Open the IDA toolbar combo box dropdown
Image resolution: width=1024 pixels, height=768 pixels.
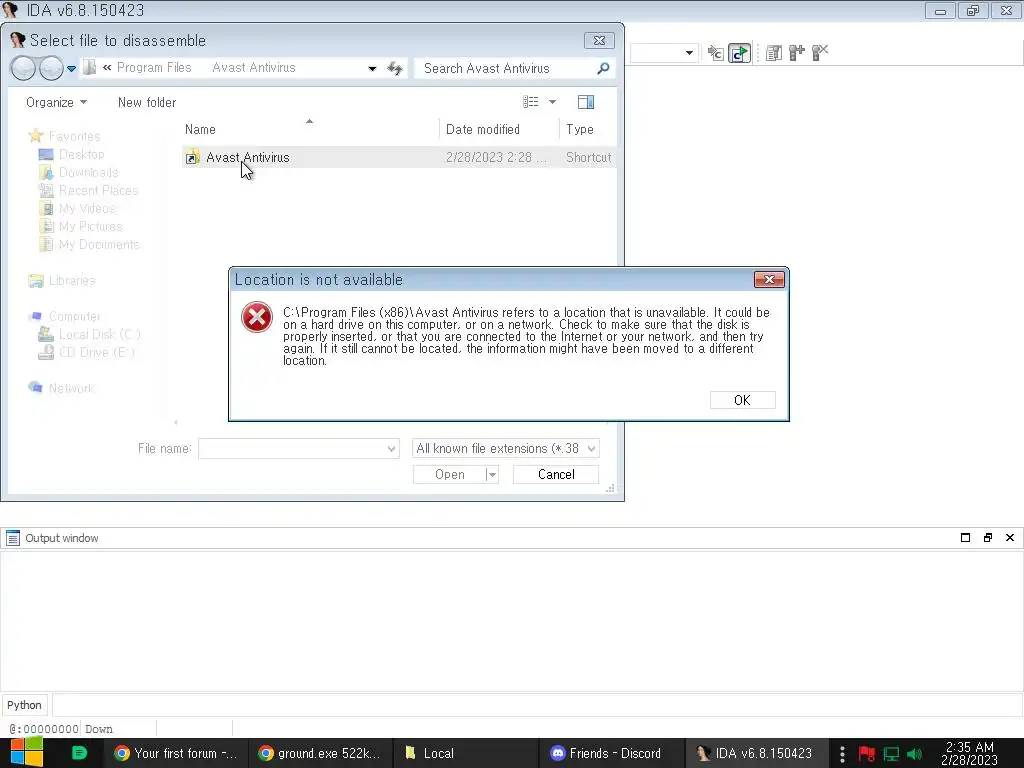coord(689,52)
